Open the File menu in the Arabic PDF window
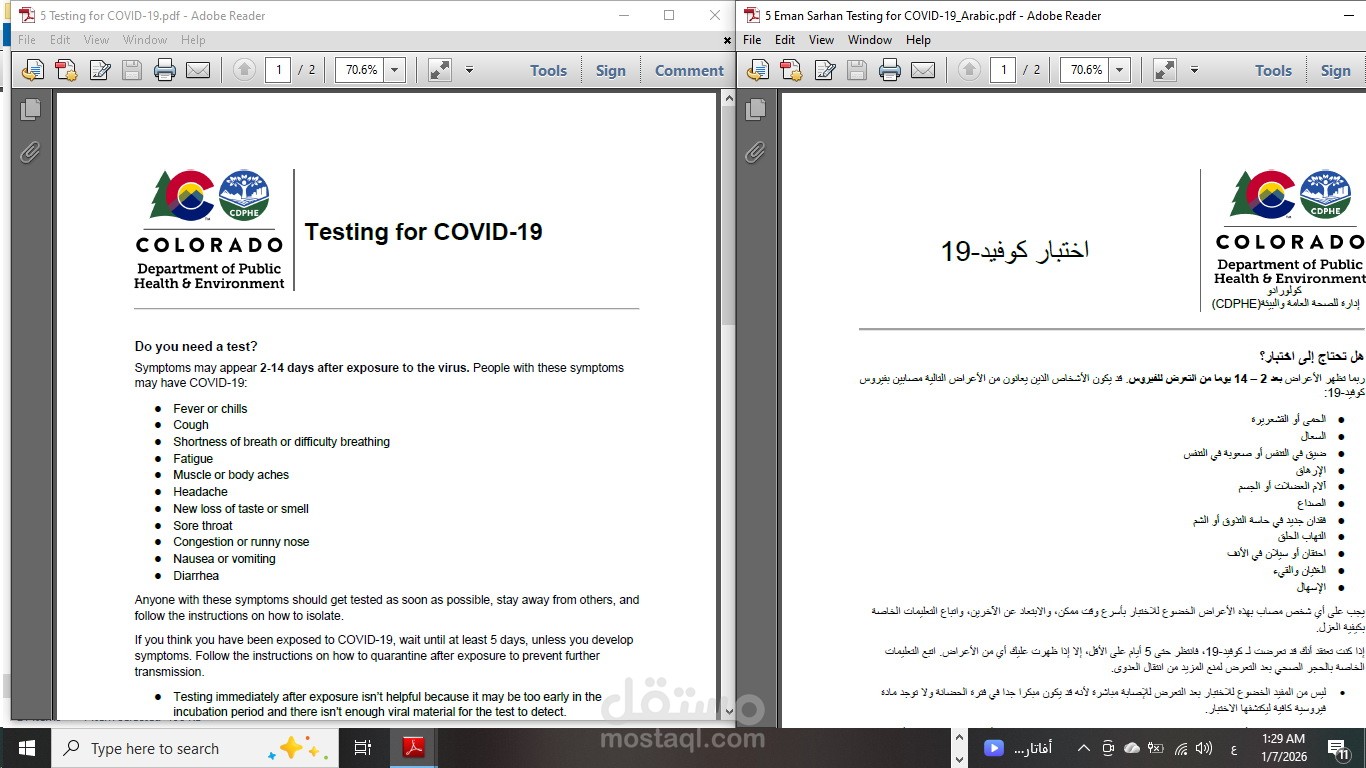Viewport: 1366px width, 768px height. (752, 40)
